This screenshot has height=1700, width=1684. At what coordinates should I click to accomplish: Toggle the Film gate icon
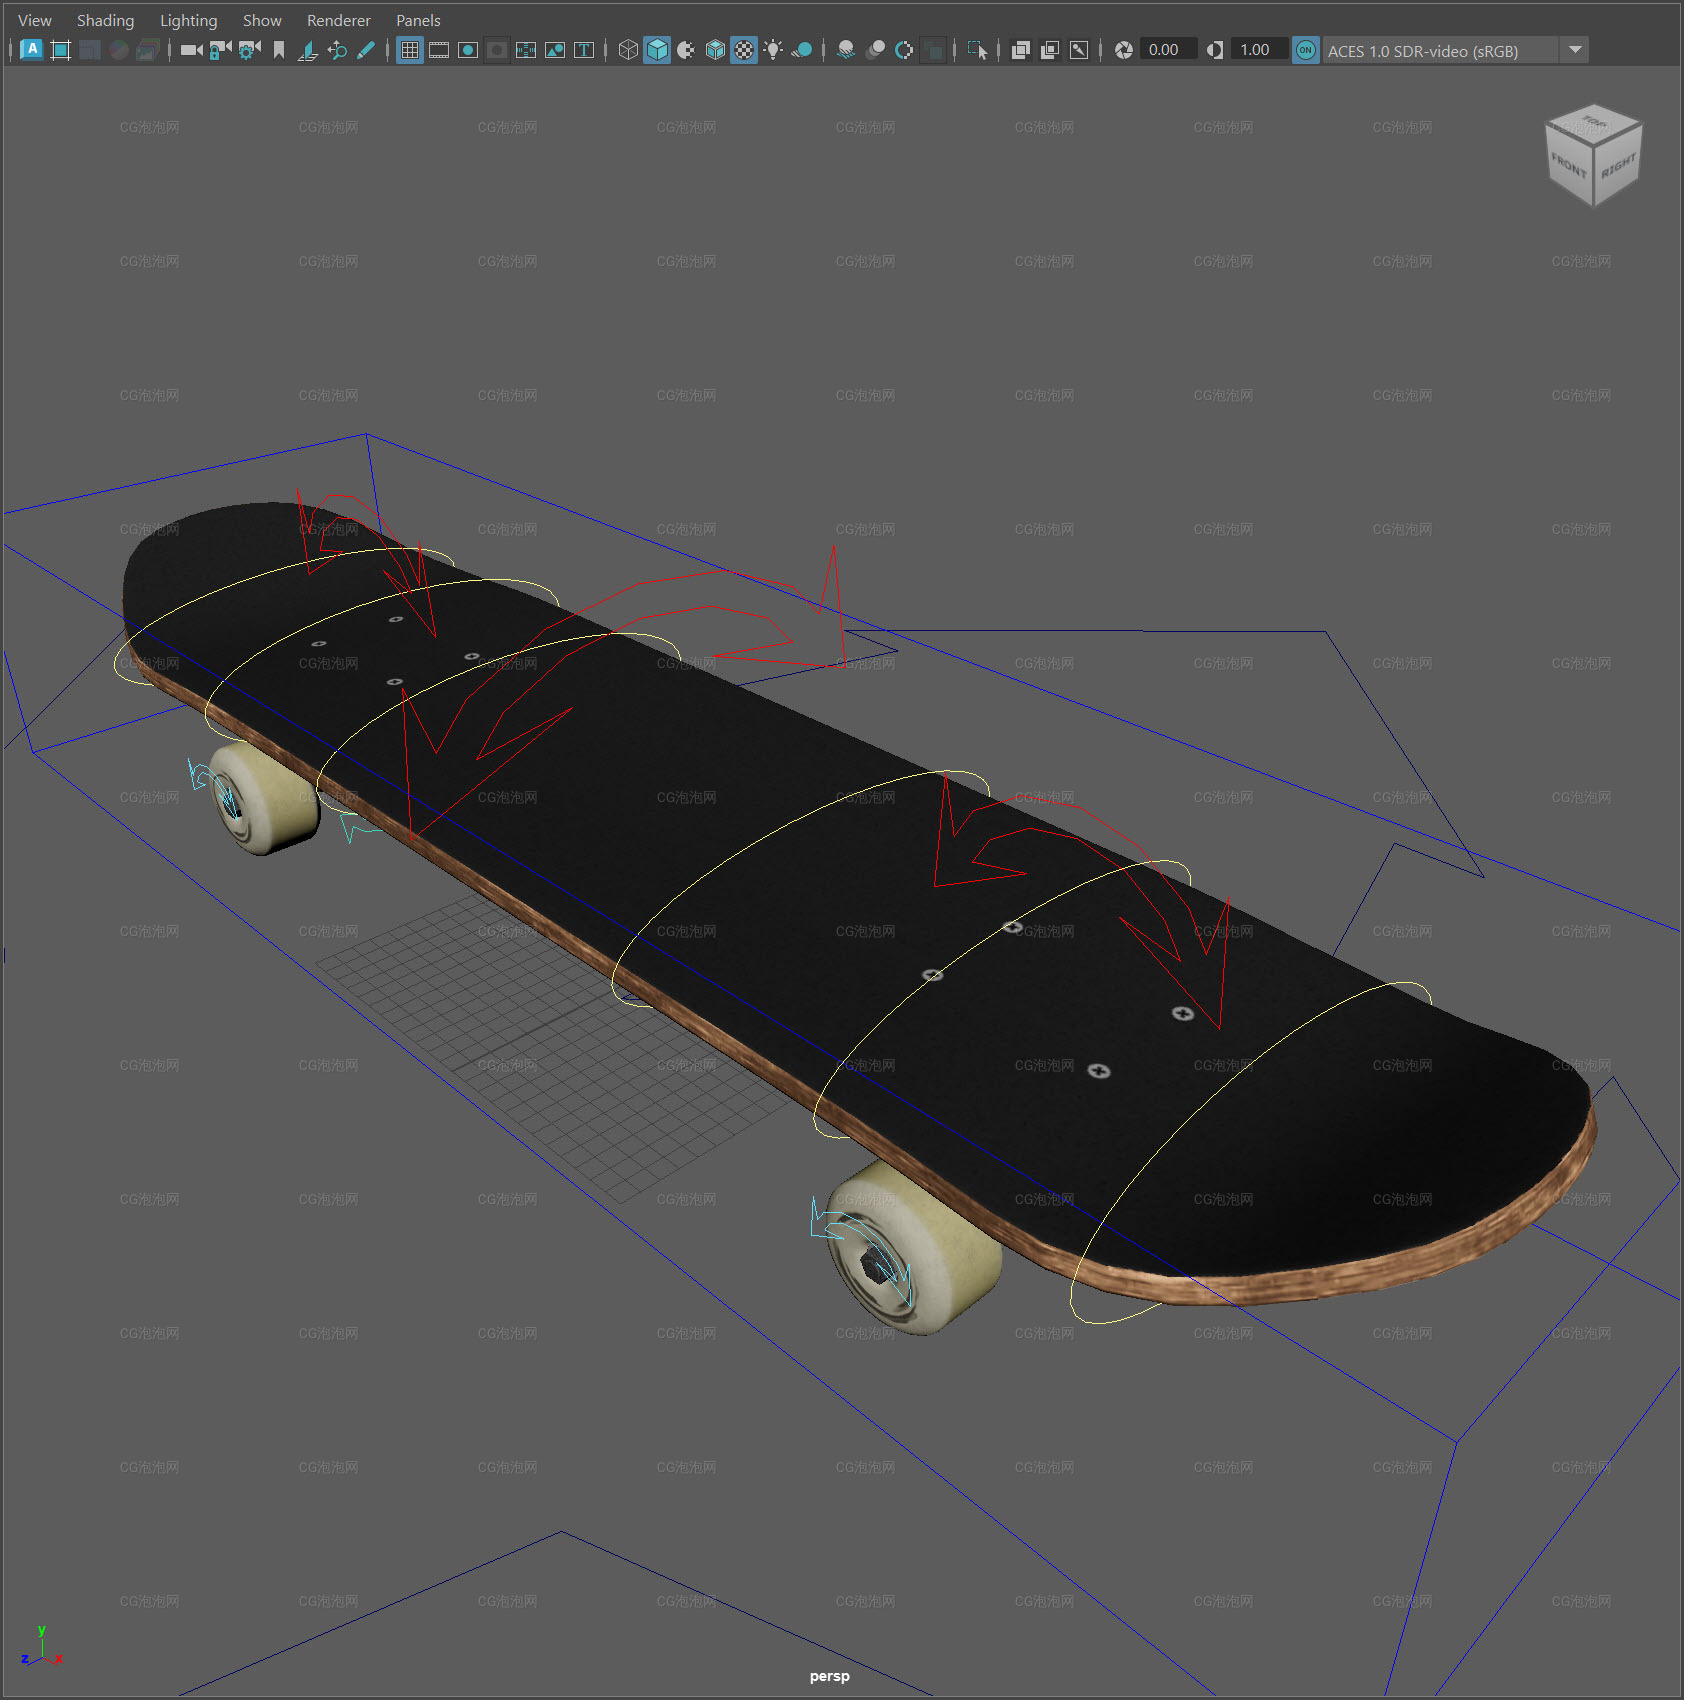tap(439, 50)
